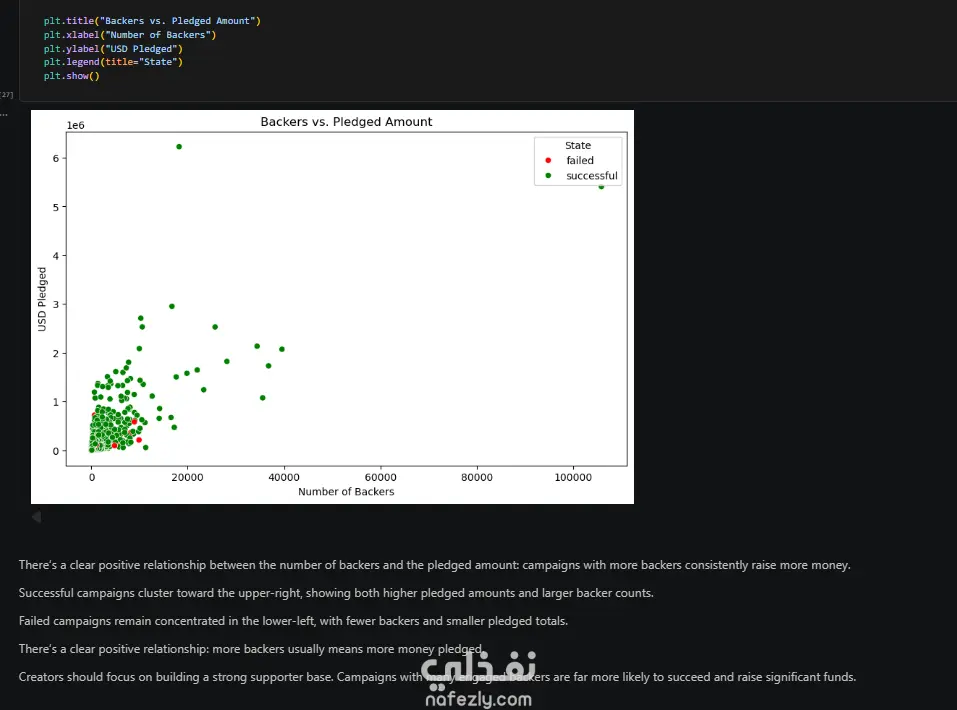The height and width of the screenshot is (710, 957).
Task: Click the USD Pledged axis label
Action: pyautogui.click(x=42, y=299)
